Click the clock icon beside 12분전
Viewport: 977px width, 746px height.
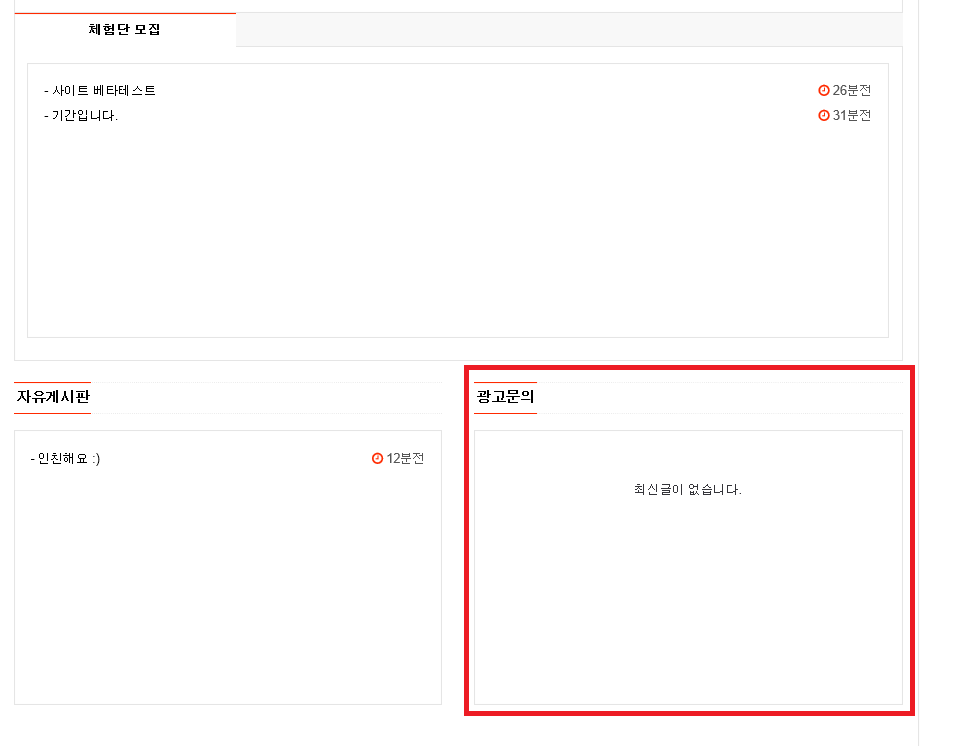tap(377, 459)
